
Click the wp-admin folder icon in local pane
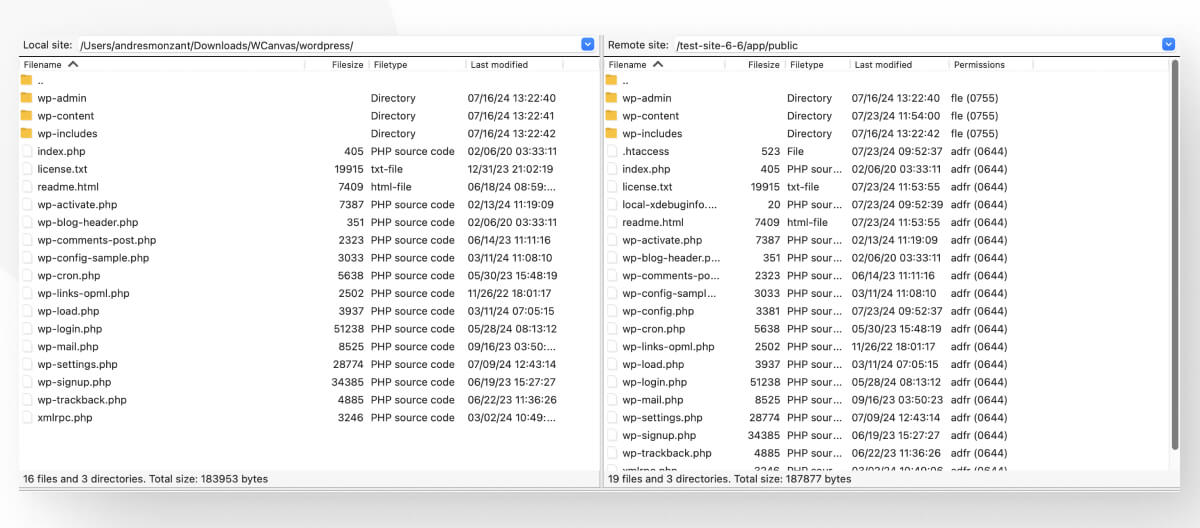tap(26, 98)
